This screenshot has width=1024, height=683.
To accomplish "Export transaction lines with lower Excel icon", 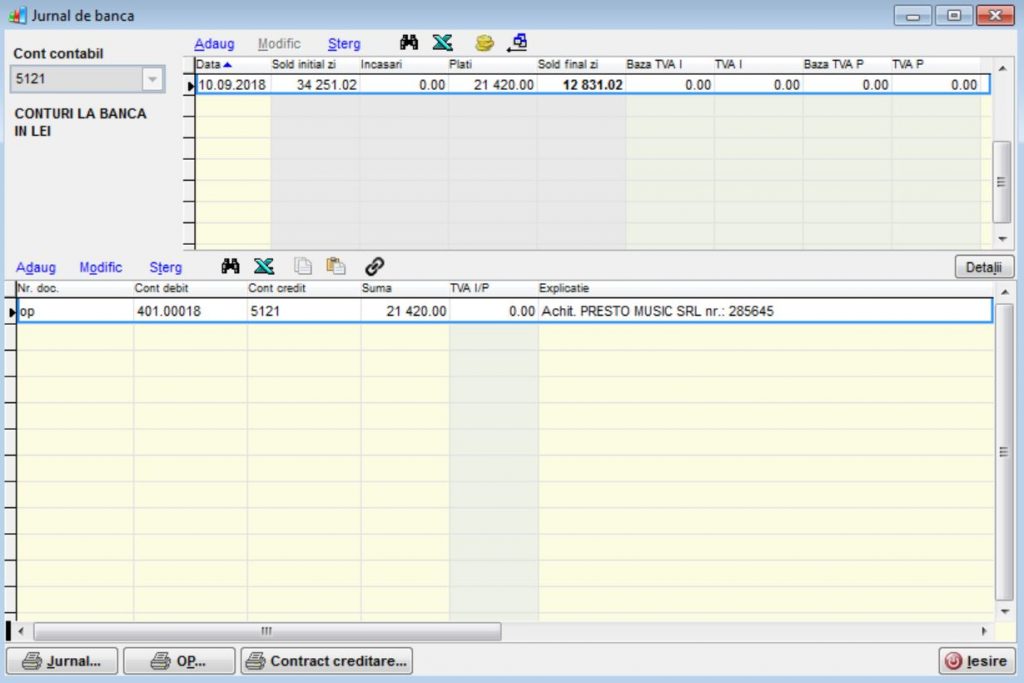I will click(x=264, y=266).
